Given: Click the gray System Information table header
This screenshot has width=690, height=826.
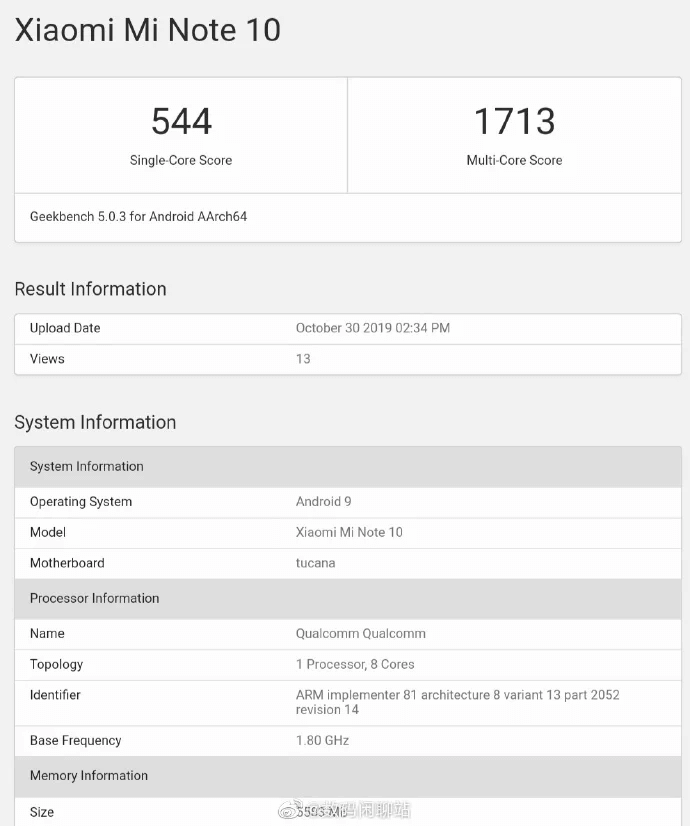Looking at the screenshot, I should 87,466.
